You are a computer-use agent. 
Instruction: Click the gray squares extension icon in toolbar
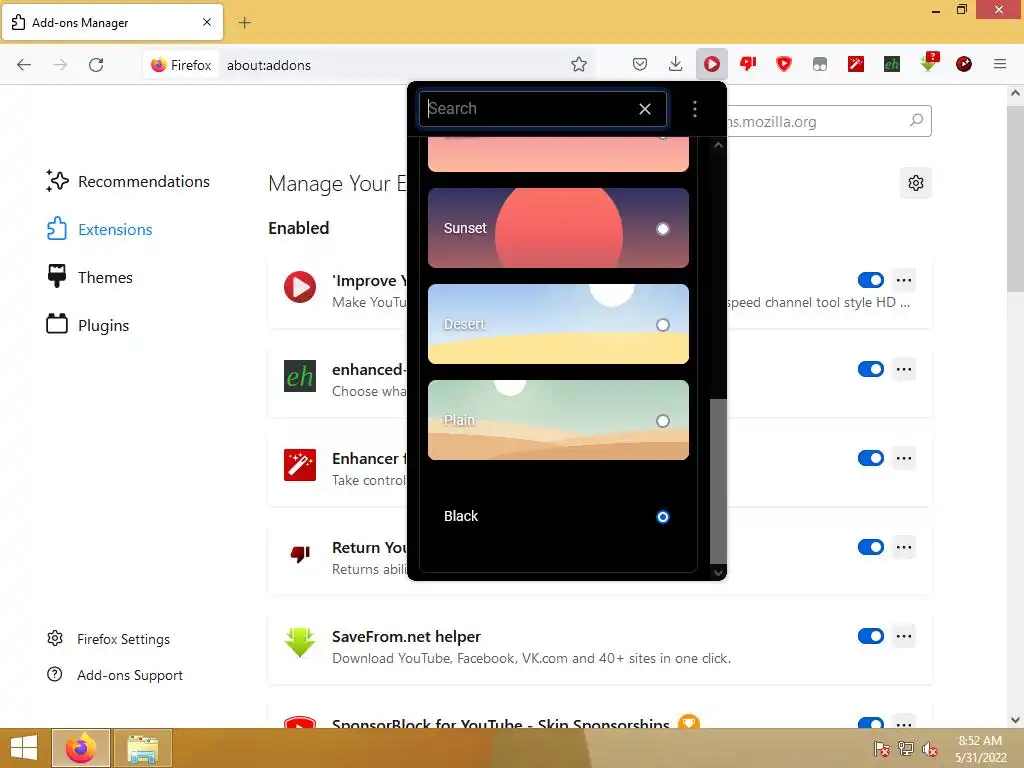click(x=820, y=64)
